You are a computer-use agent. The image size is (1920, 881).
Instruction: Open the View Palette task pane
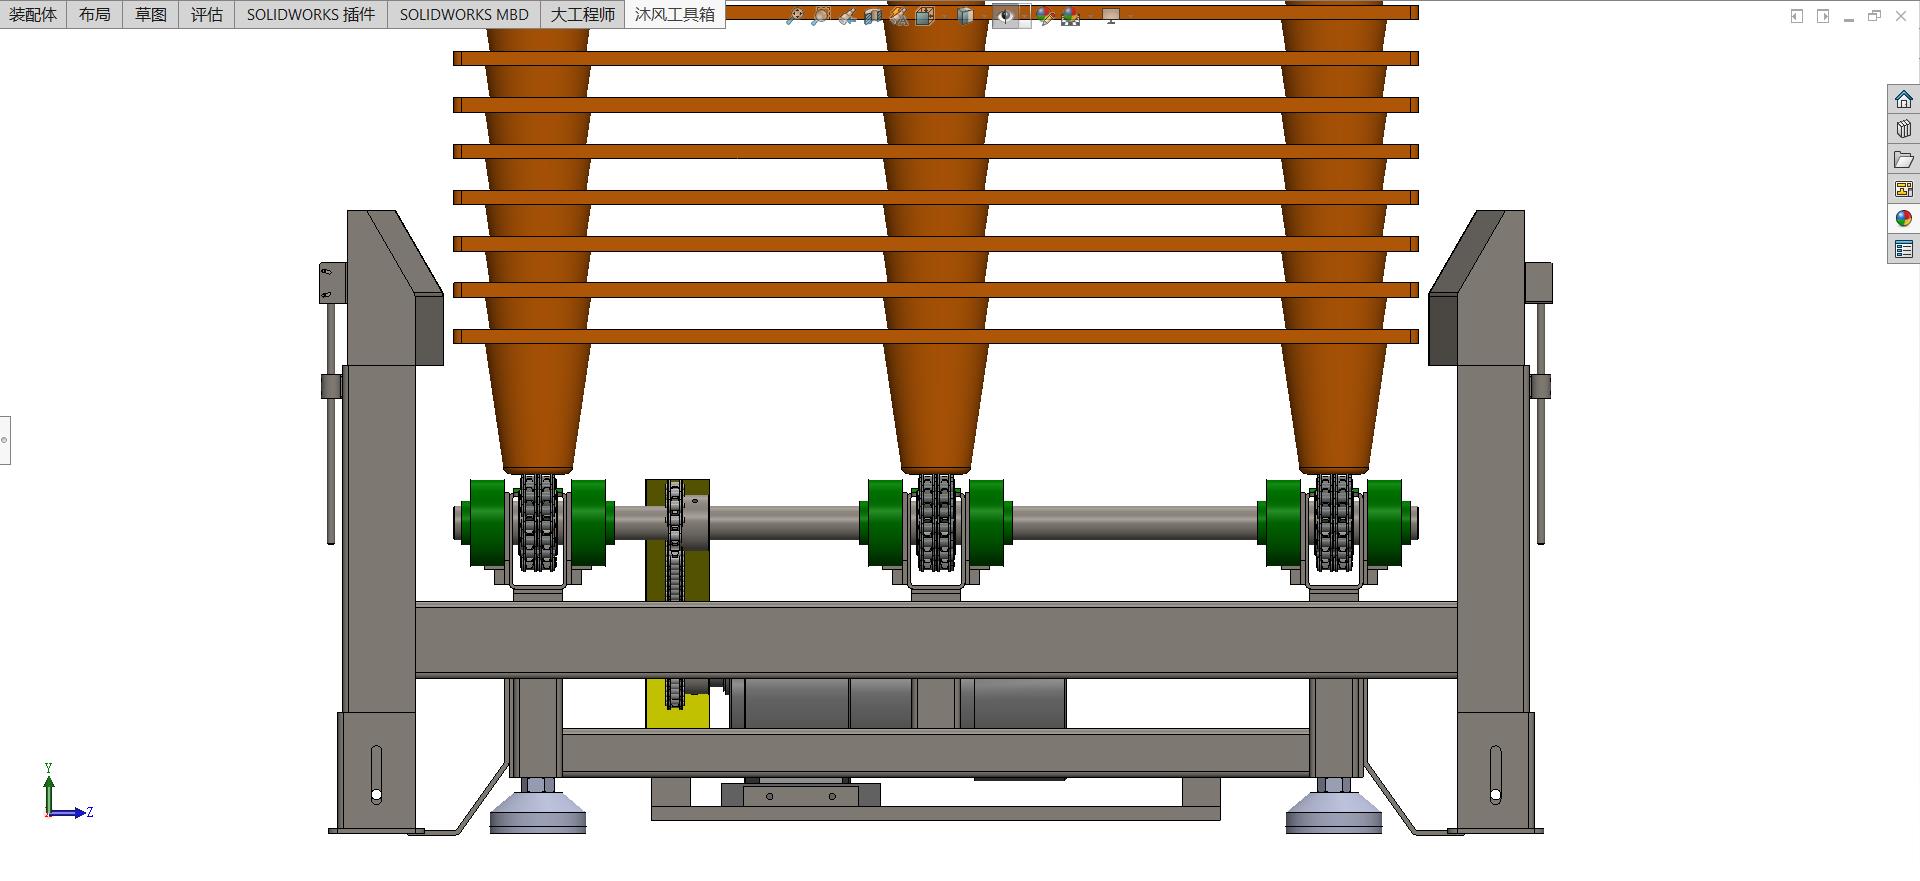point(1904,189)
